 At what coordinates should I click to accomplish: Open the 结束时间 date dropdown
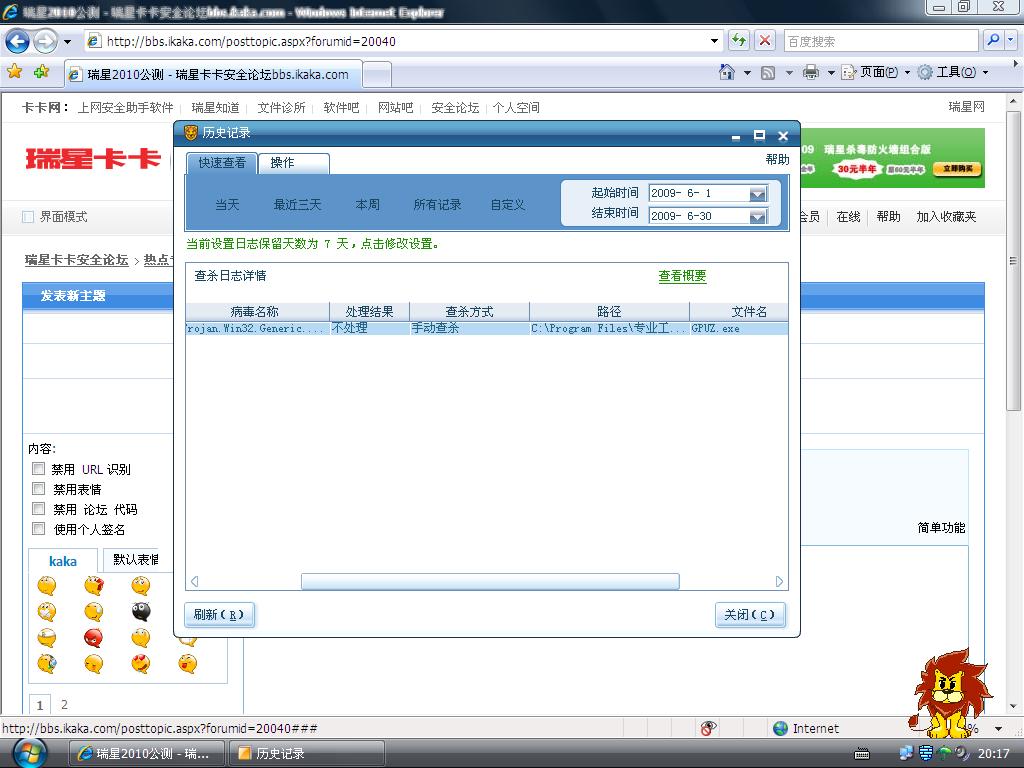point(758,216)
